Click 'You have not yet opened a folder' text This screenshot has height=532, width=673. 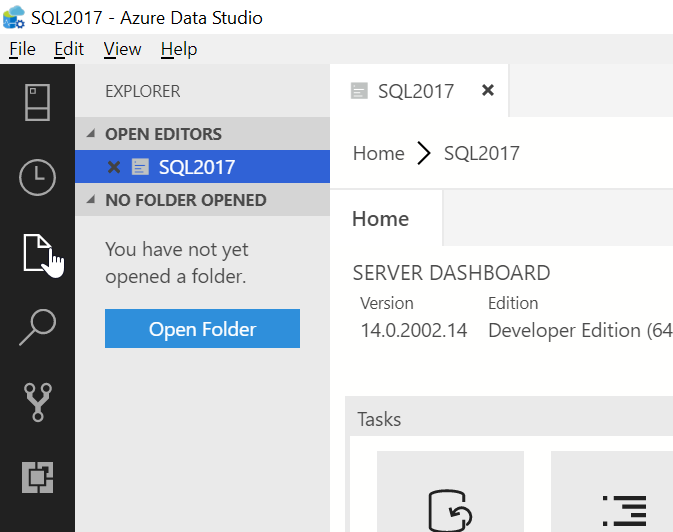[x=177, y=263]
